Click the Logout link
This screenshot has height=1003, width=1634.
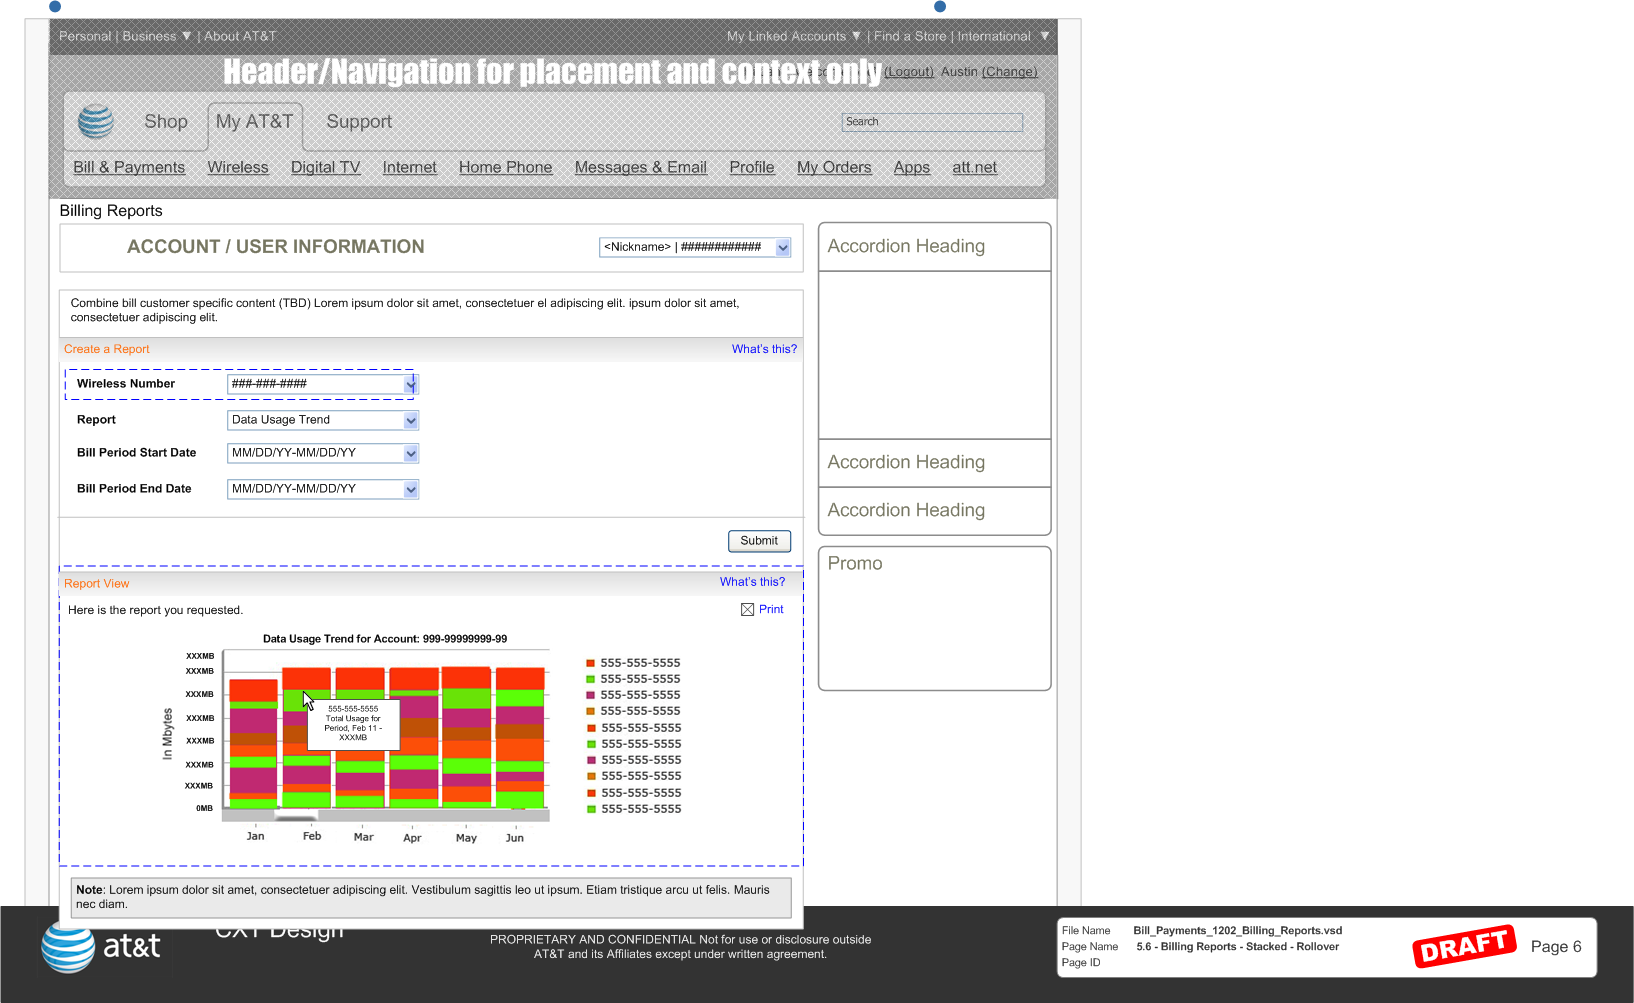(x=909, y=72)
